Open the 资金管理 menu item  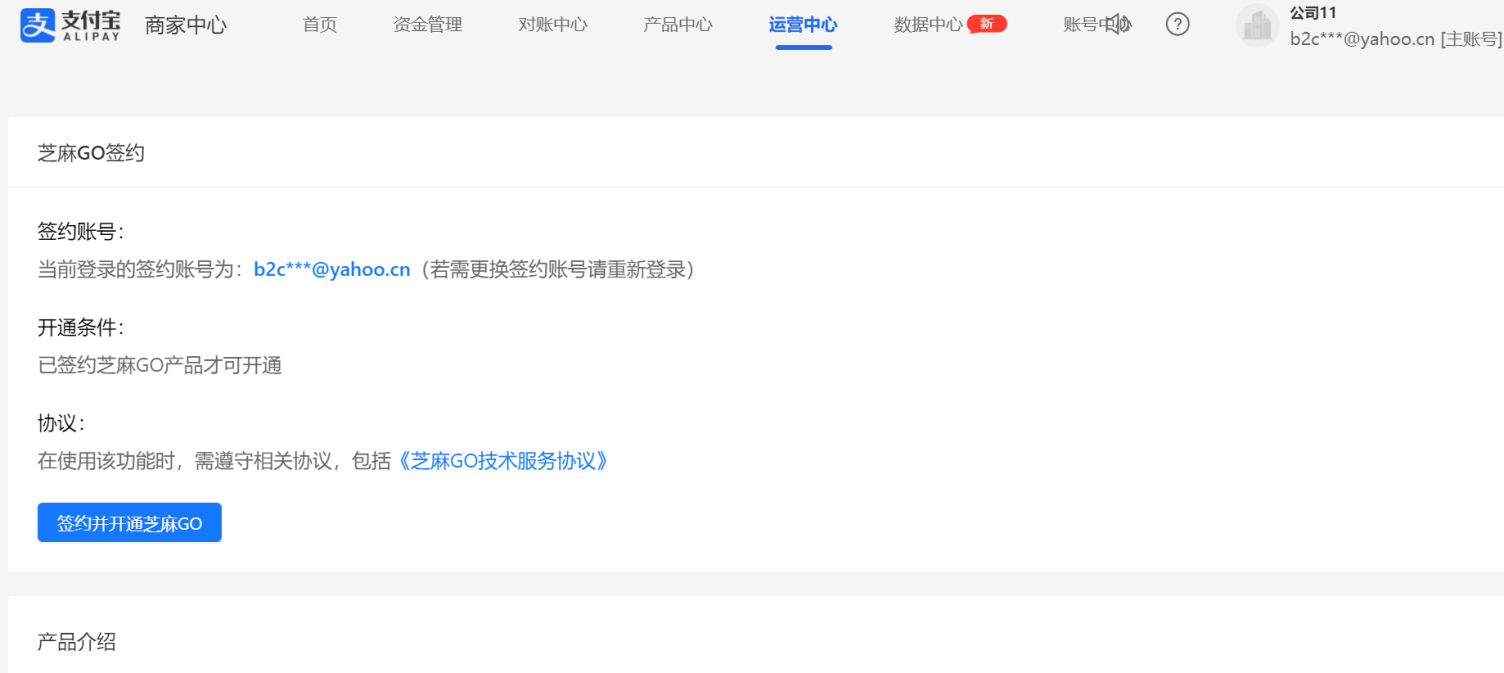point(428,24)
